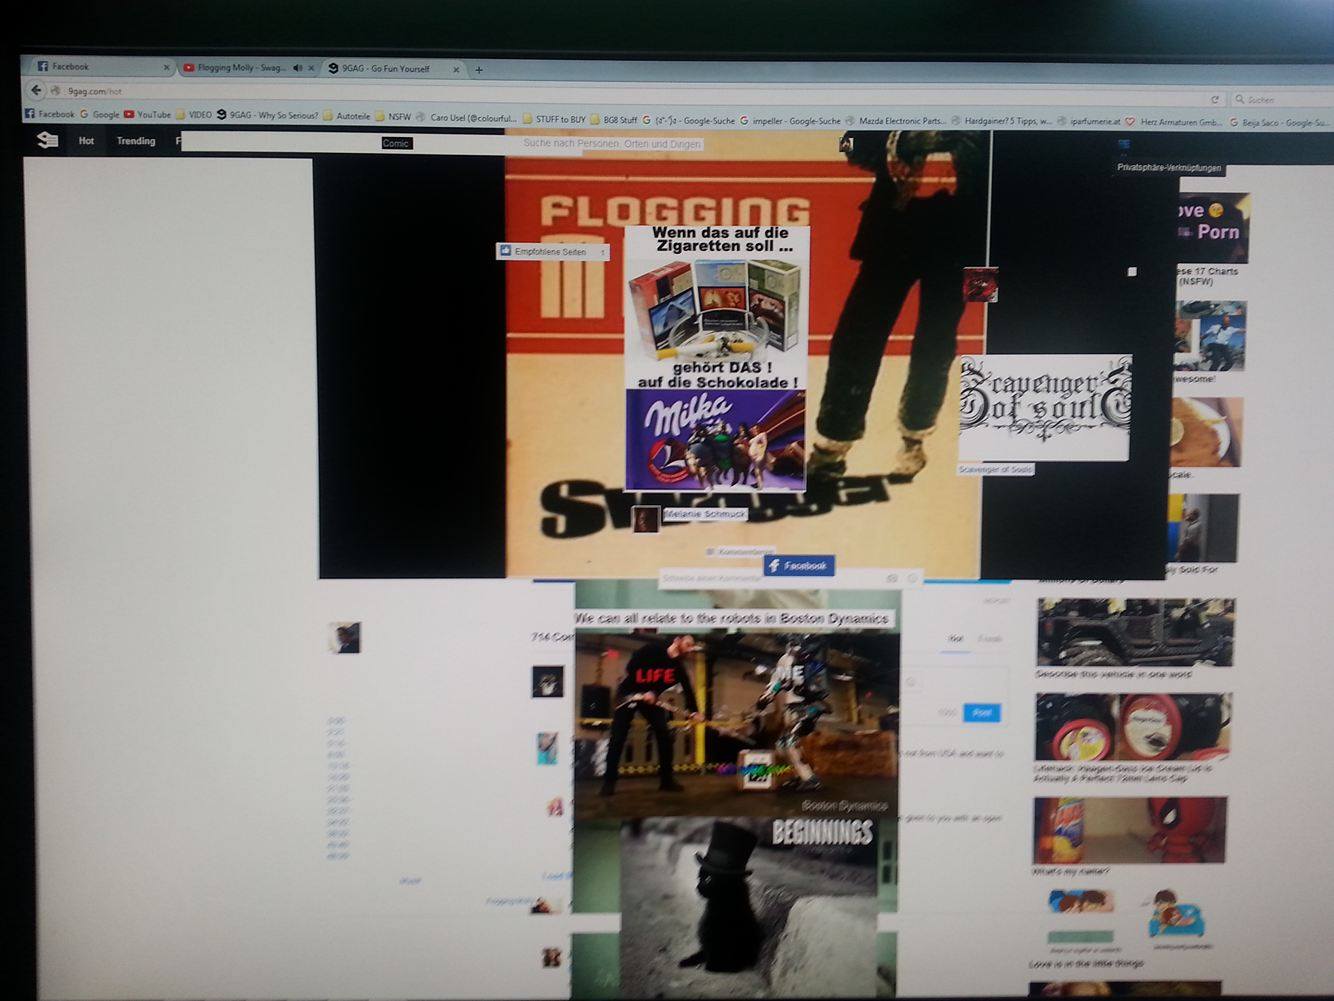
Task: Click the 9GAG logo in the site header
Action: click(x=47, y=140)
